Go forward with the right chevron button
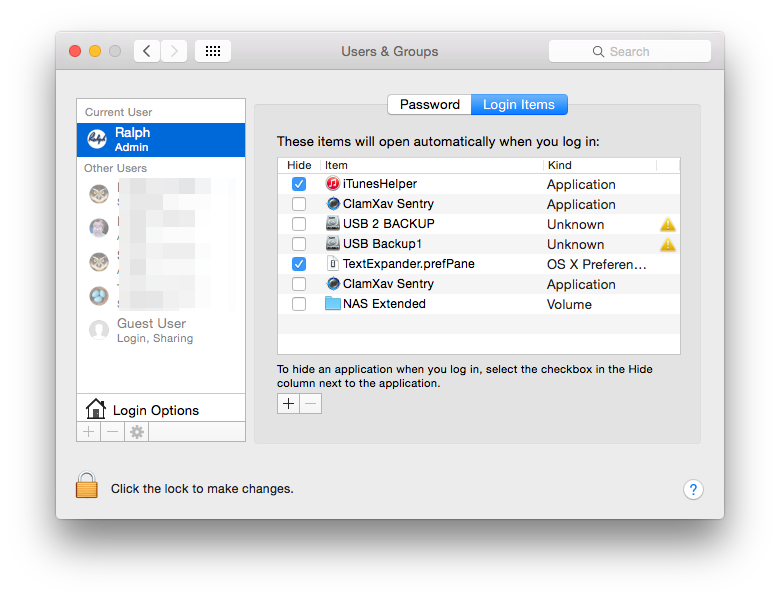Viewport: 780px width, 599px height. [x=174, y=51]
